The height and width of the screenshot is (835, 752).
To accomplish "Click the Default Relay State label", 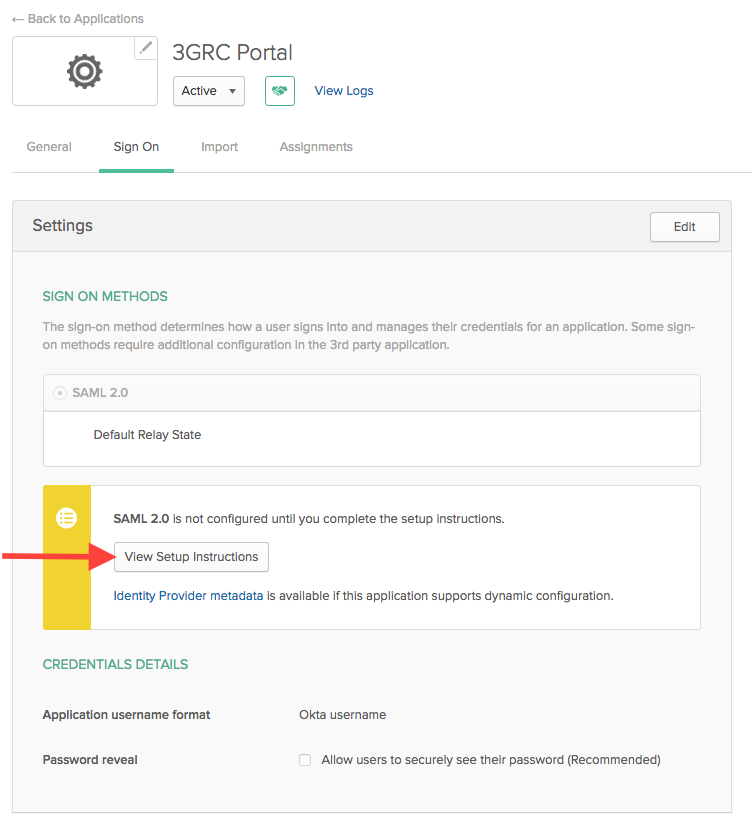I will click(x=148, y=435).
